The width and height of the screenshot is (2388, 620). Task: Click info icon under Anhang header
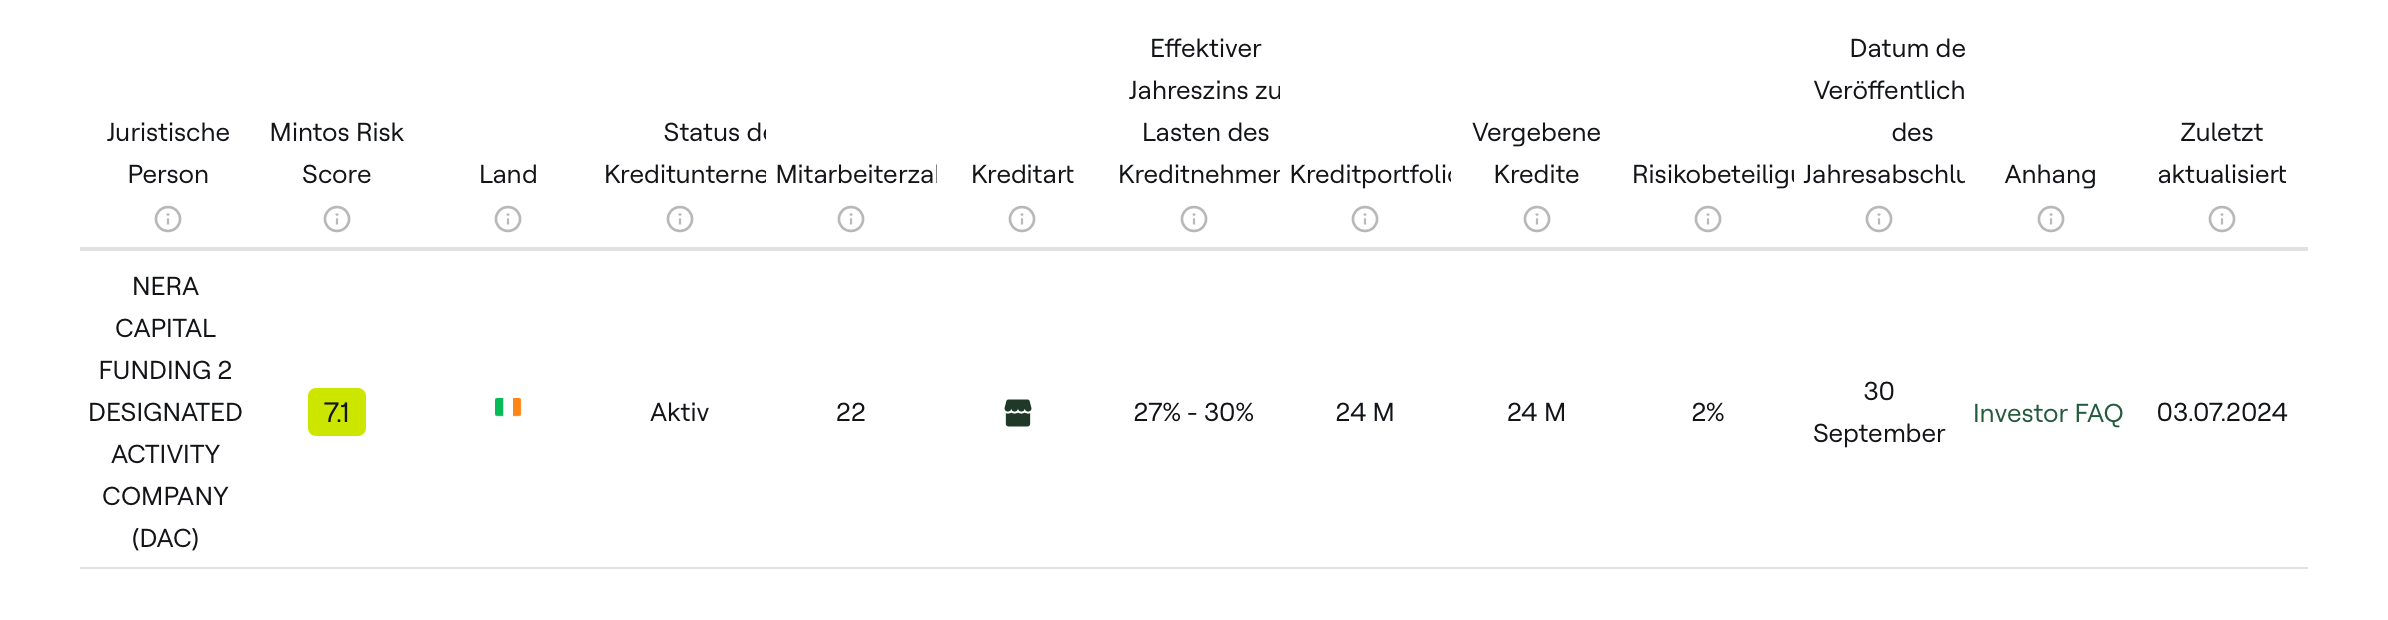coord(2051,219)
